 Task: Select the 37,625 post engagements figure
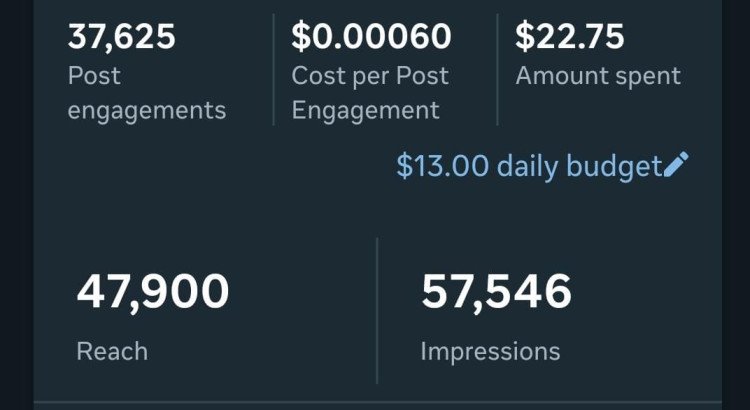click(121, 37)
